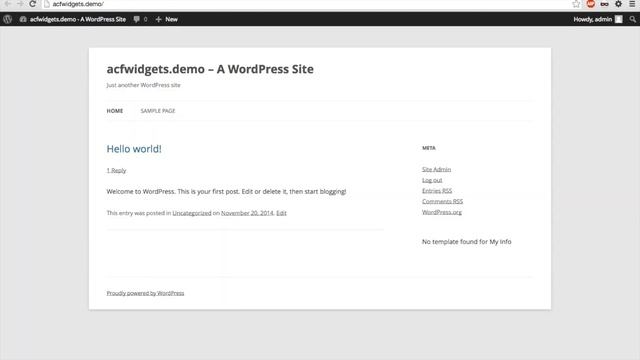The height and width of the screenshot is (360, 640).
Task: Open Site Admin from Meta widget
Action: 436,169
